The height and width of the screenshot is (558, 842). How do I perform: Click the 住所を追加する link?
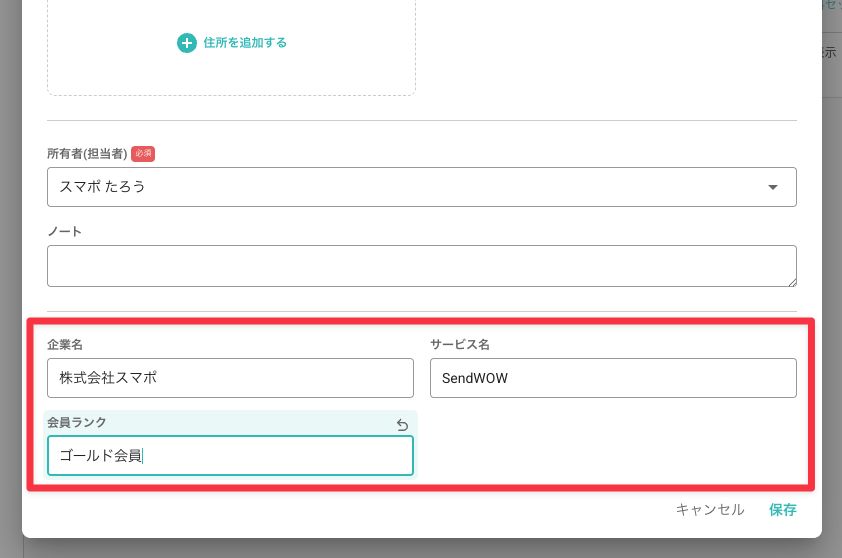click(x=245, y=43)
